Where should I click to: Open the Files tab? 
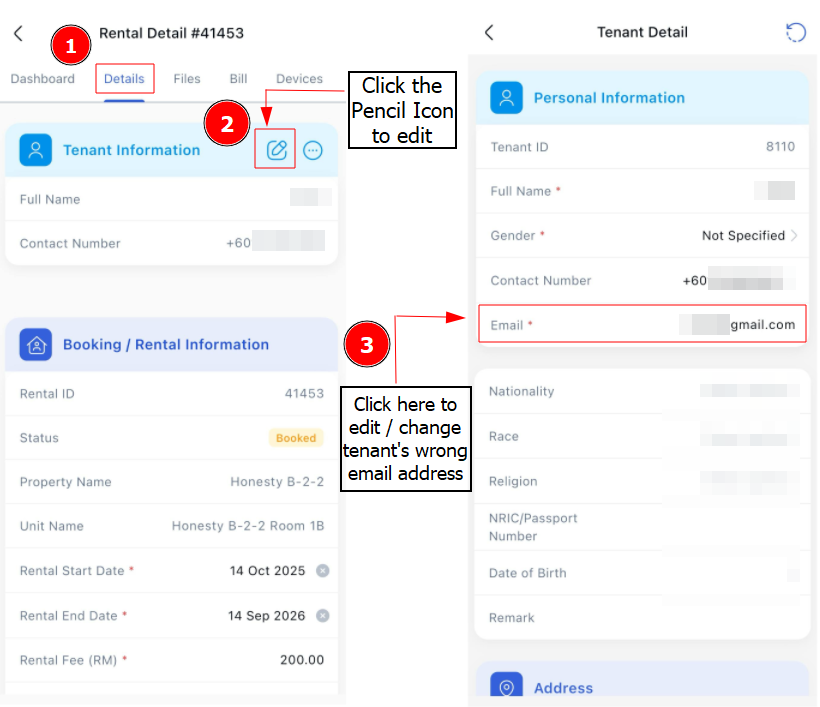[187, 79]
